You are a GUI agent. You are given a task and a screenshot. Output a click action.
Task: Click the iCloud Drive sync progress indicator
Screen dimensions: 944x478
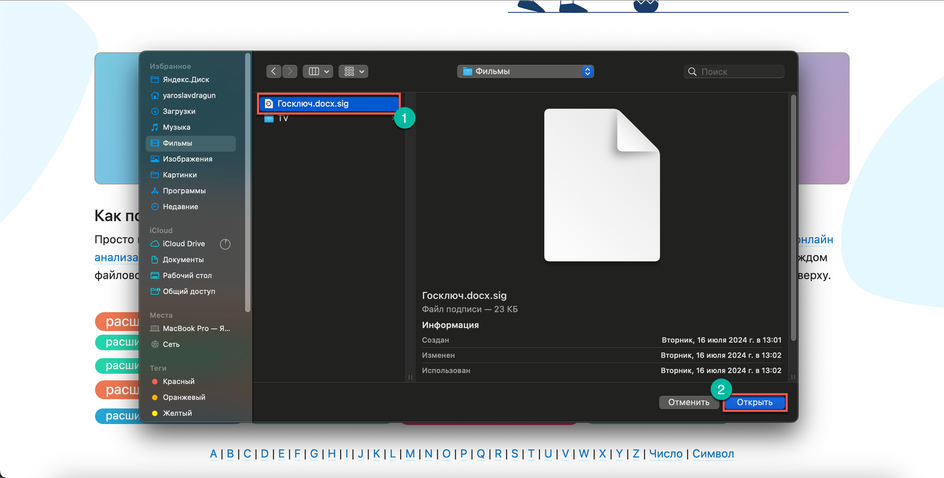(225, 244)
